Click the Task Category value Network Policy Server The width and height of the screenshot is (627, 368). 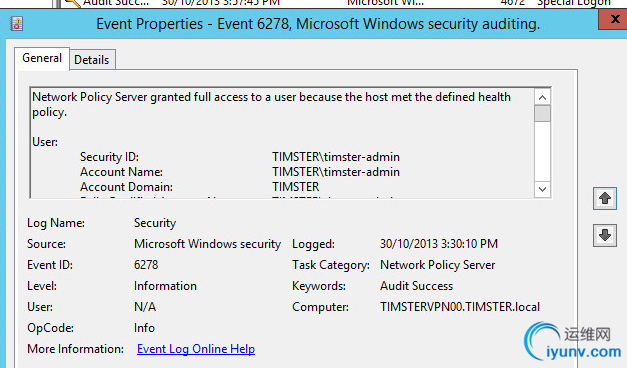pos(437,265)
